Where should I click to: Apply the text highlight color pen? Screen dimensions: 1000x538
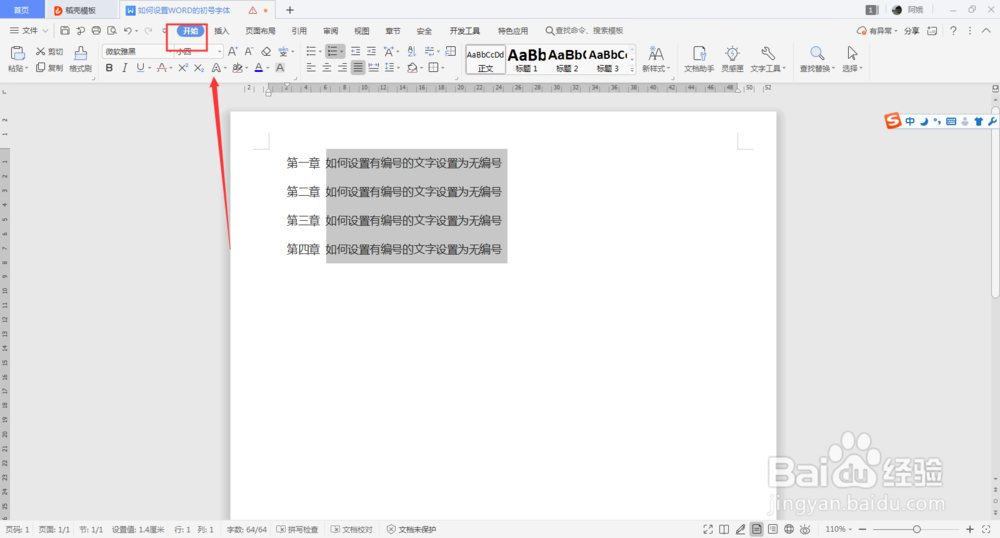(237, 68)
